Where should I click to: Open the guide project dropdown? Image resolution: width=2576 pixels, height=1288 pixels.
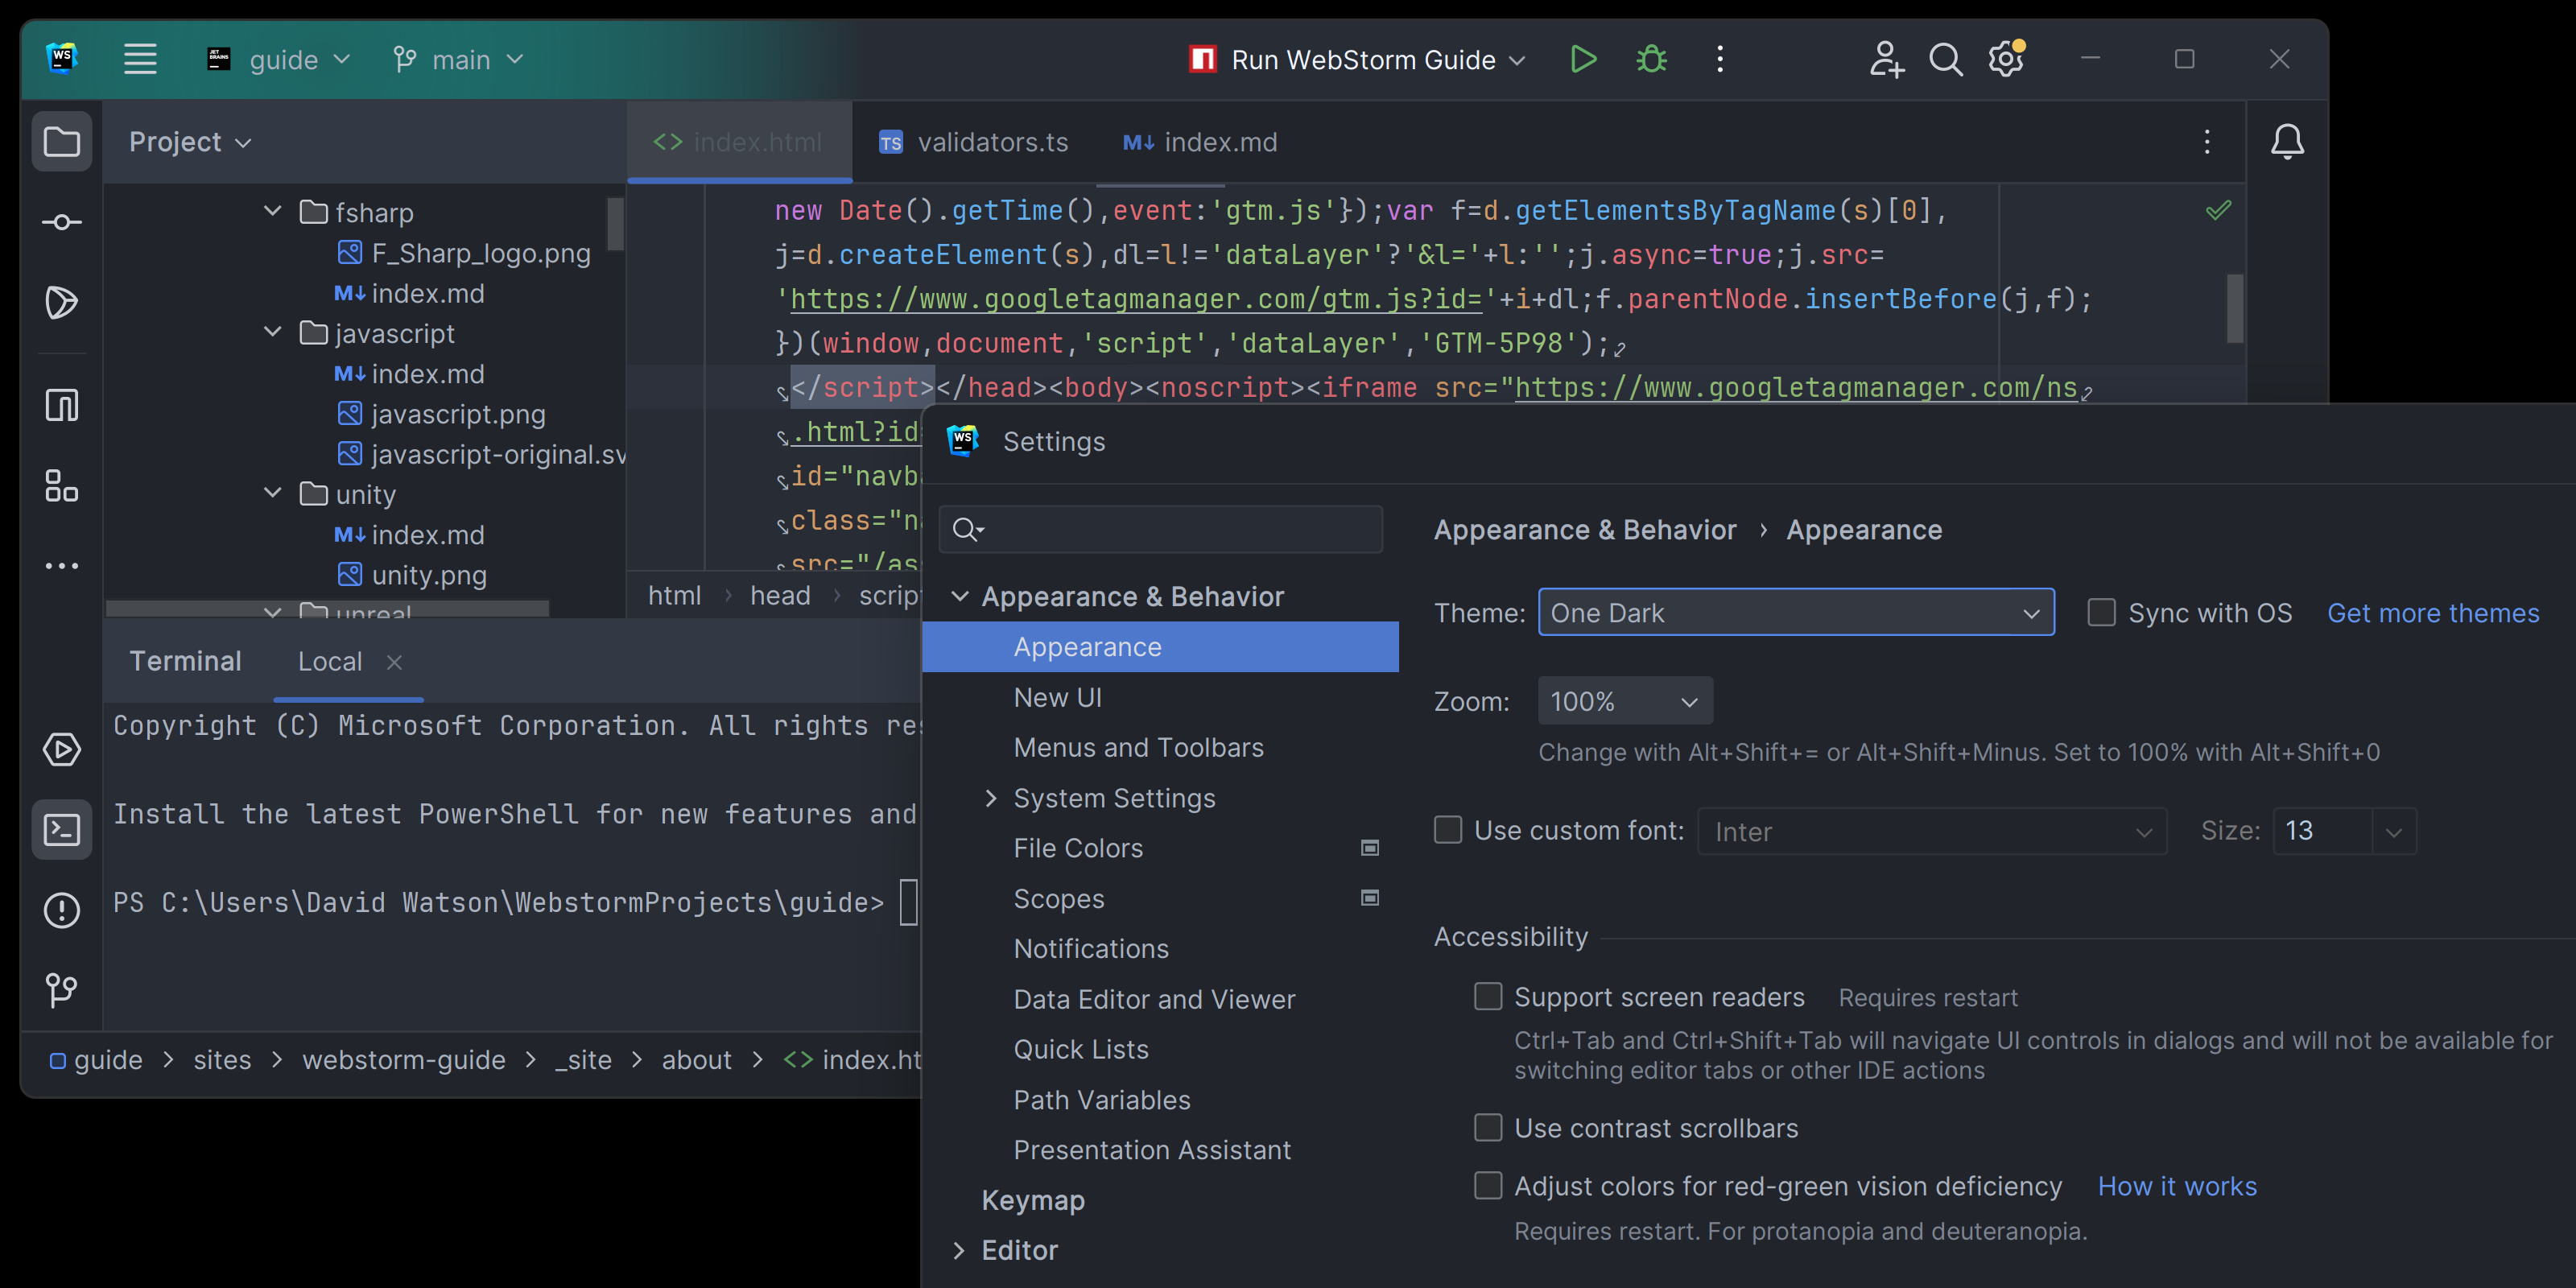(279, 60)
